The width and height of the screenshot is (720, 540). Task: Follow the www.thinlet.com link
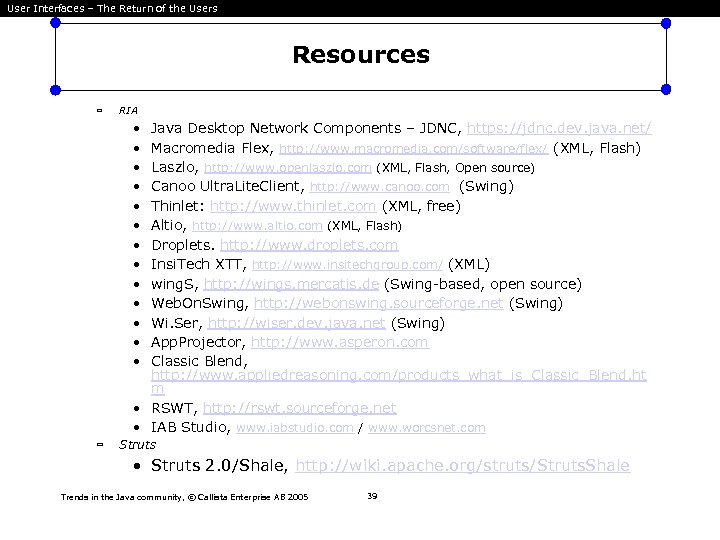pyautogui.click(x=293, y=206)
